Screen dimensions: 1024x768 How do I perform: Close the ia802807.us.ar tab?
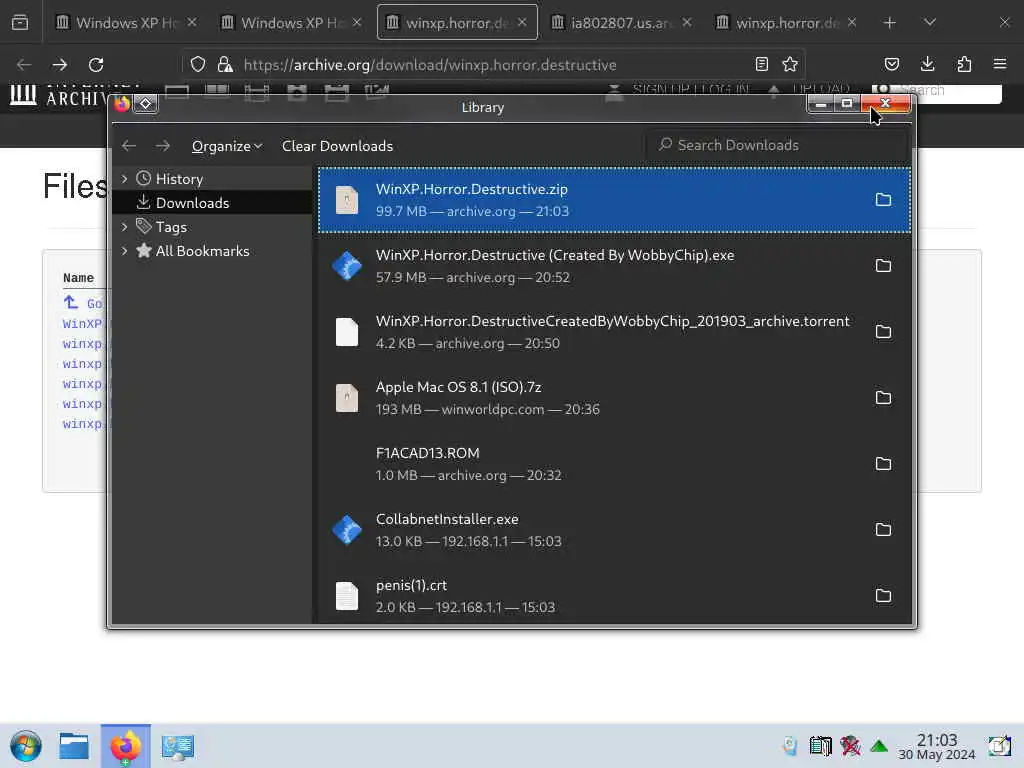click(687, 22)
